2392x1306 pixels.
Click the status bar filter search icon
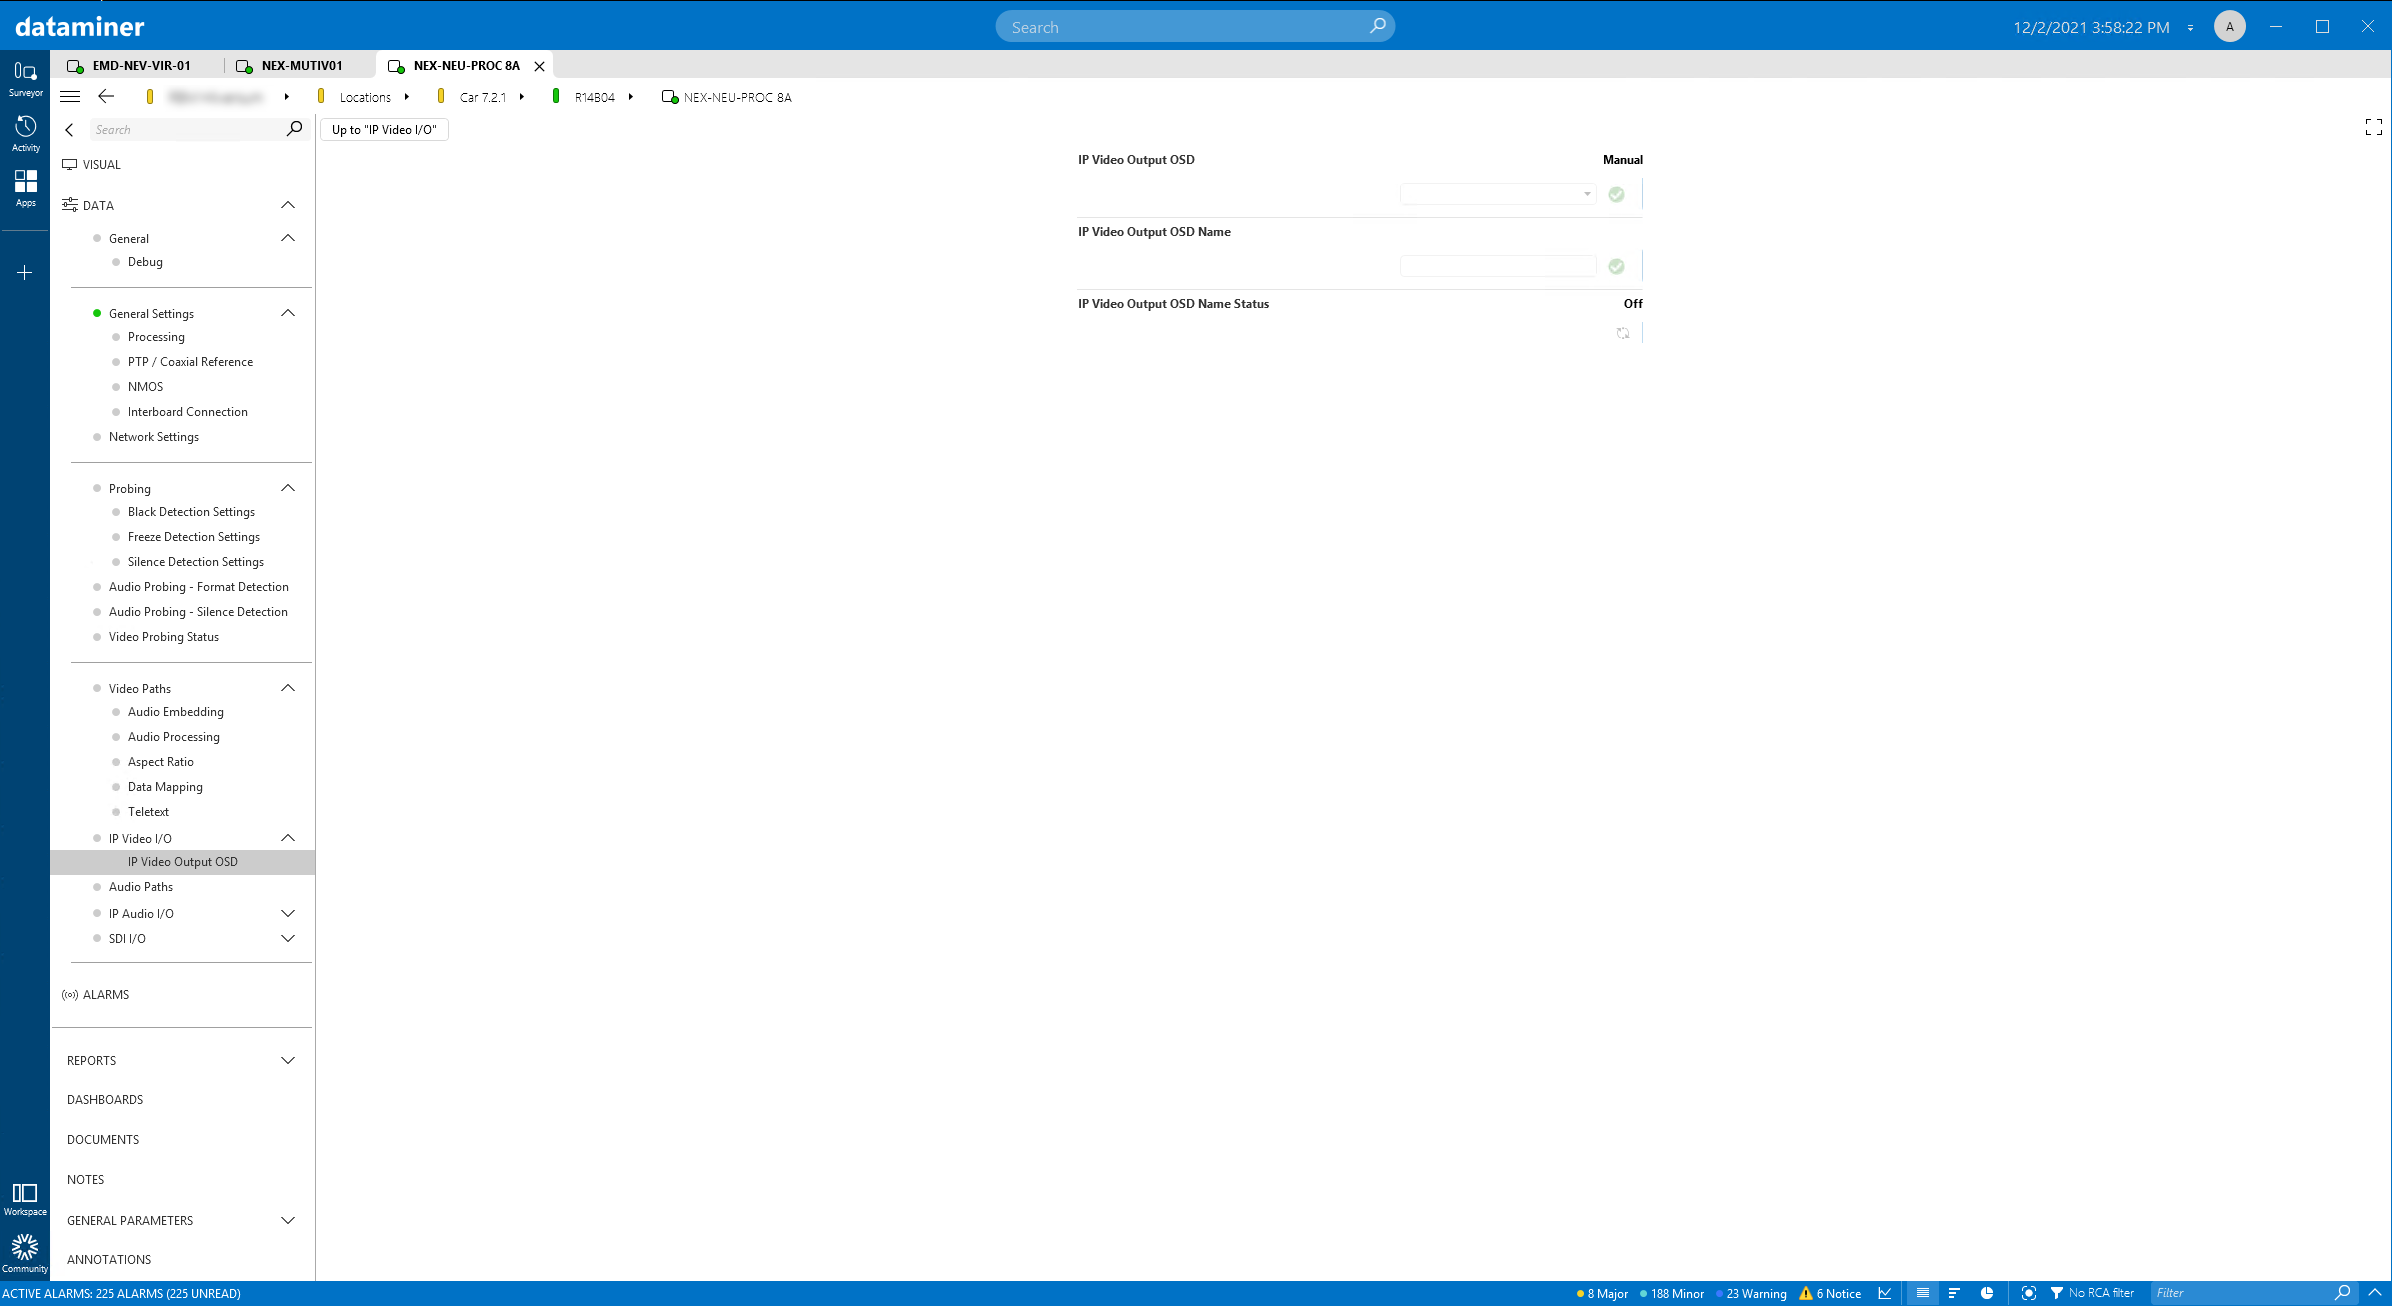[2342, 1293]
